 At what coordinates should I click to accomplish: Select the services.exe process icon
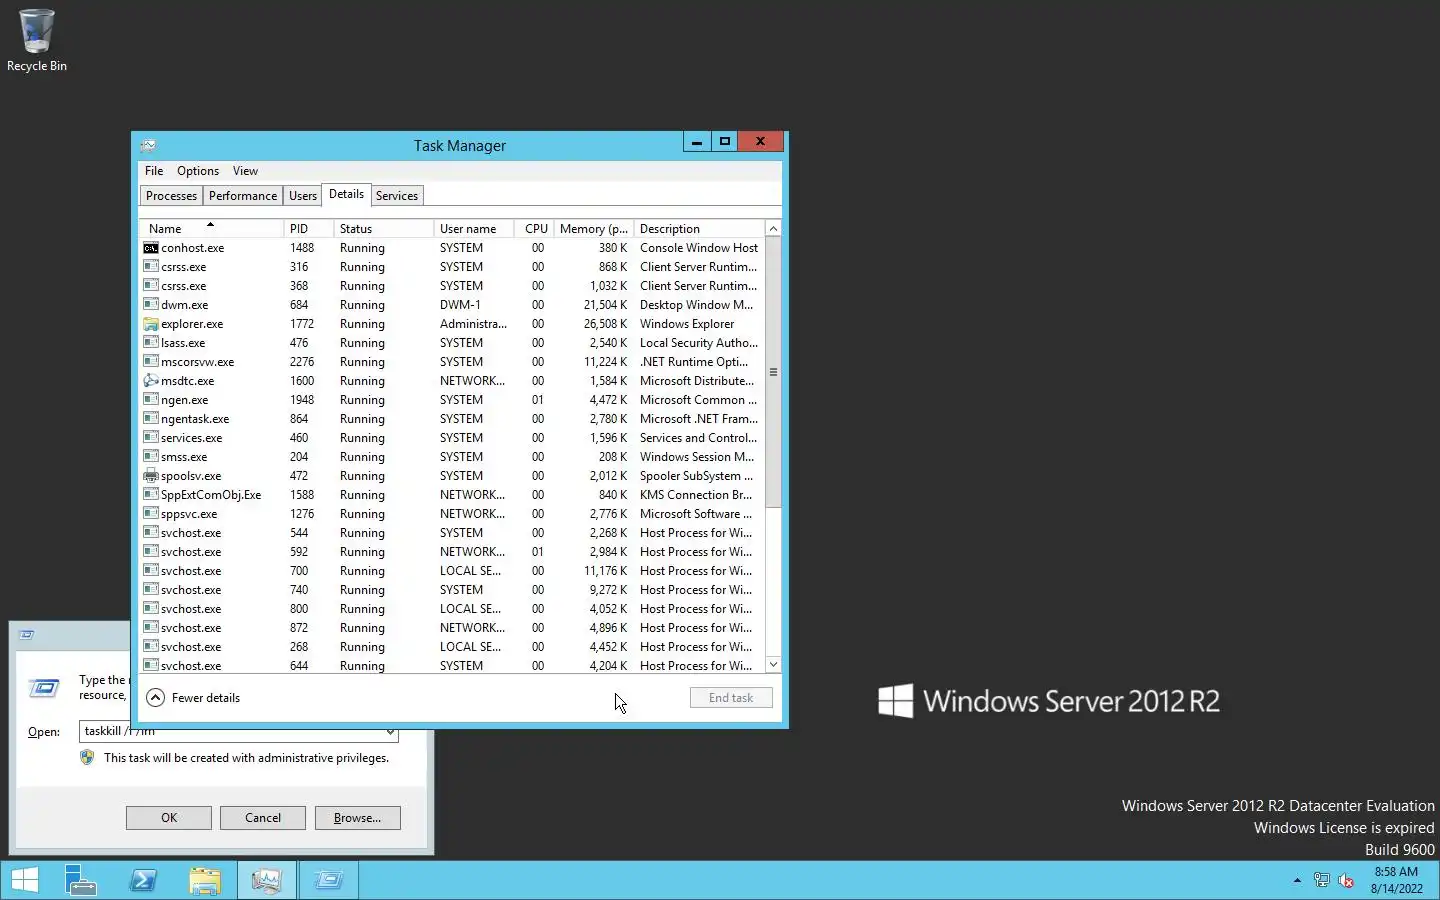pos(151,438)
